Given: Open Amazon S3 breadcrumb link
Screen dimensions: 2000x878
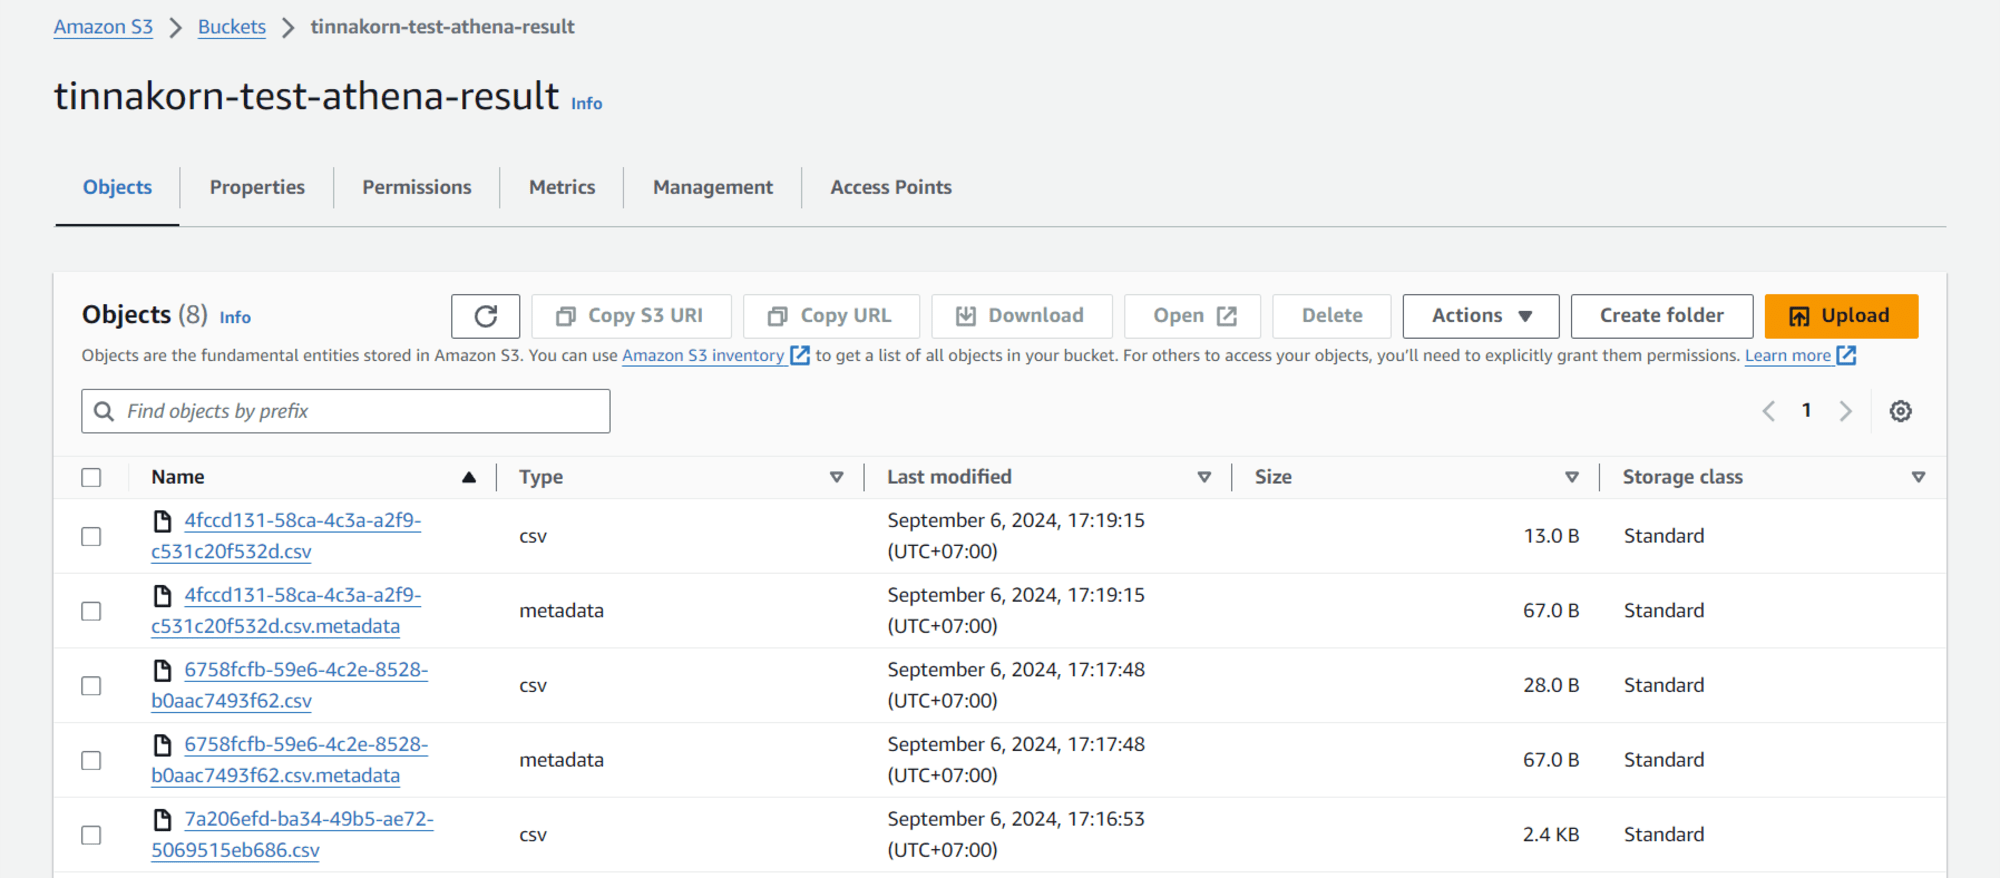Looking at the screenshot, I should click(x=103, y=27).
